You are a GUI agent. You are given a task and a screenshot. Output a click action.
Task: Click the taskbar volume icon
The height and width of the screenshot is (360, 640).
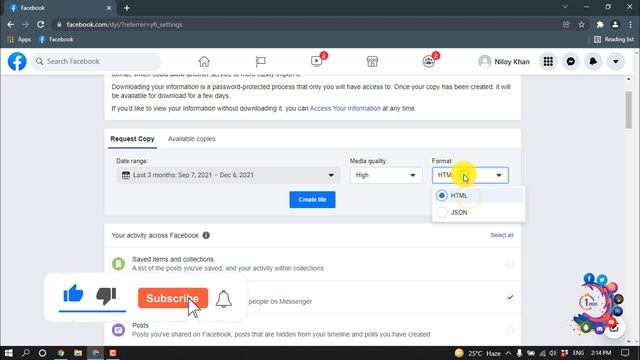[x=553, y=353]
